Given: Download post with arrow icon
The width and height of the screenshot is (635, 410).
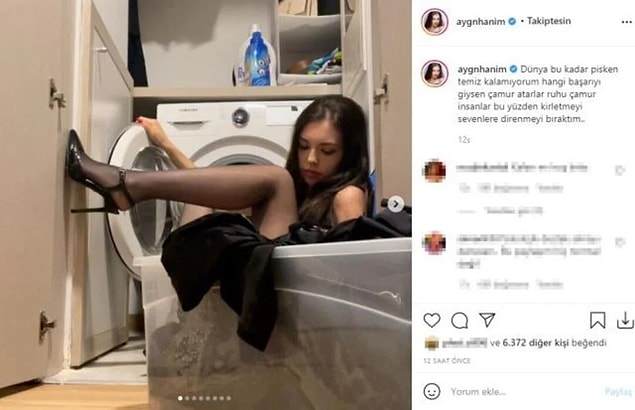Looking at the screenshot, I should coord(625,320).
